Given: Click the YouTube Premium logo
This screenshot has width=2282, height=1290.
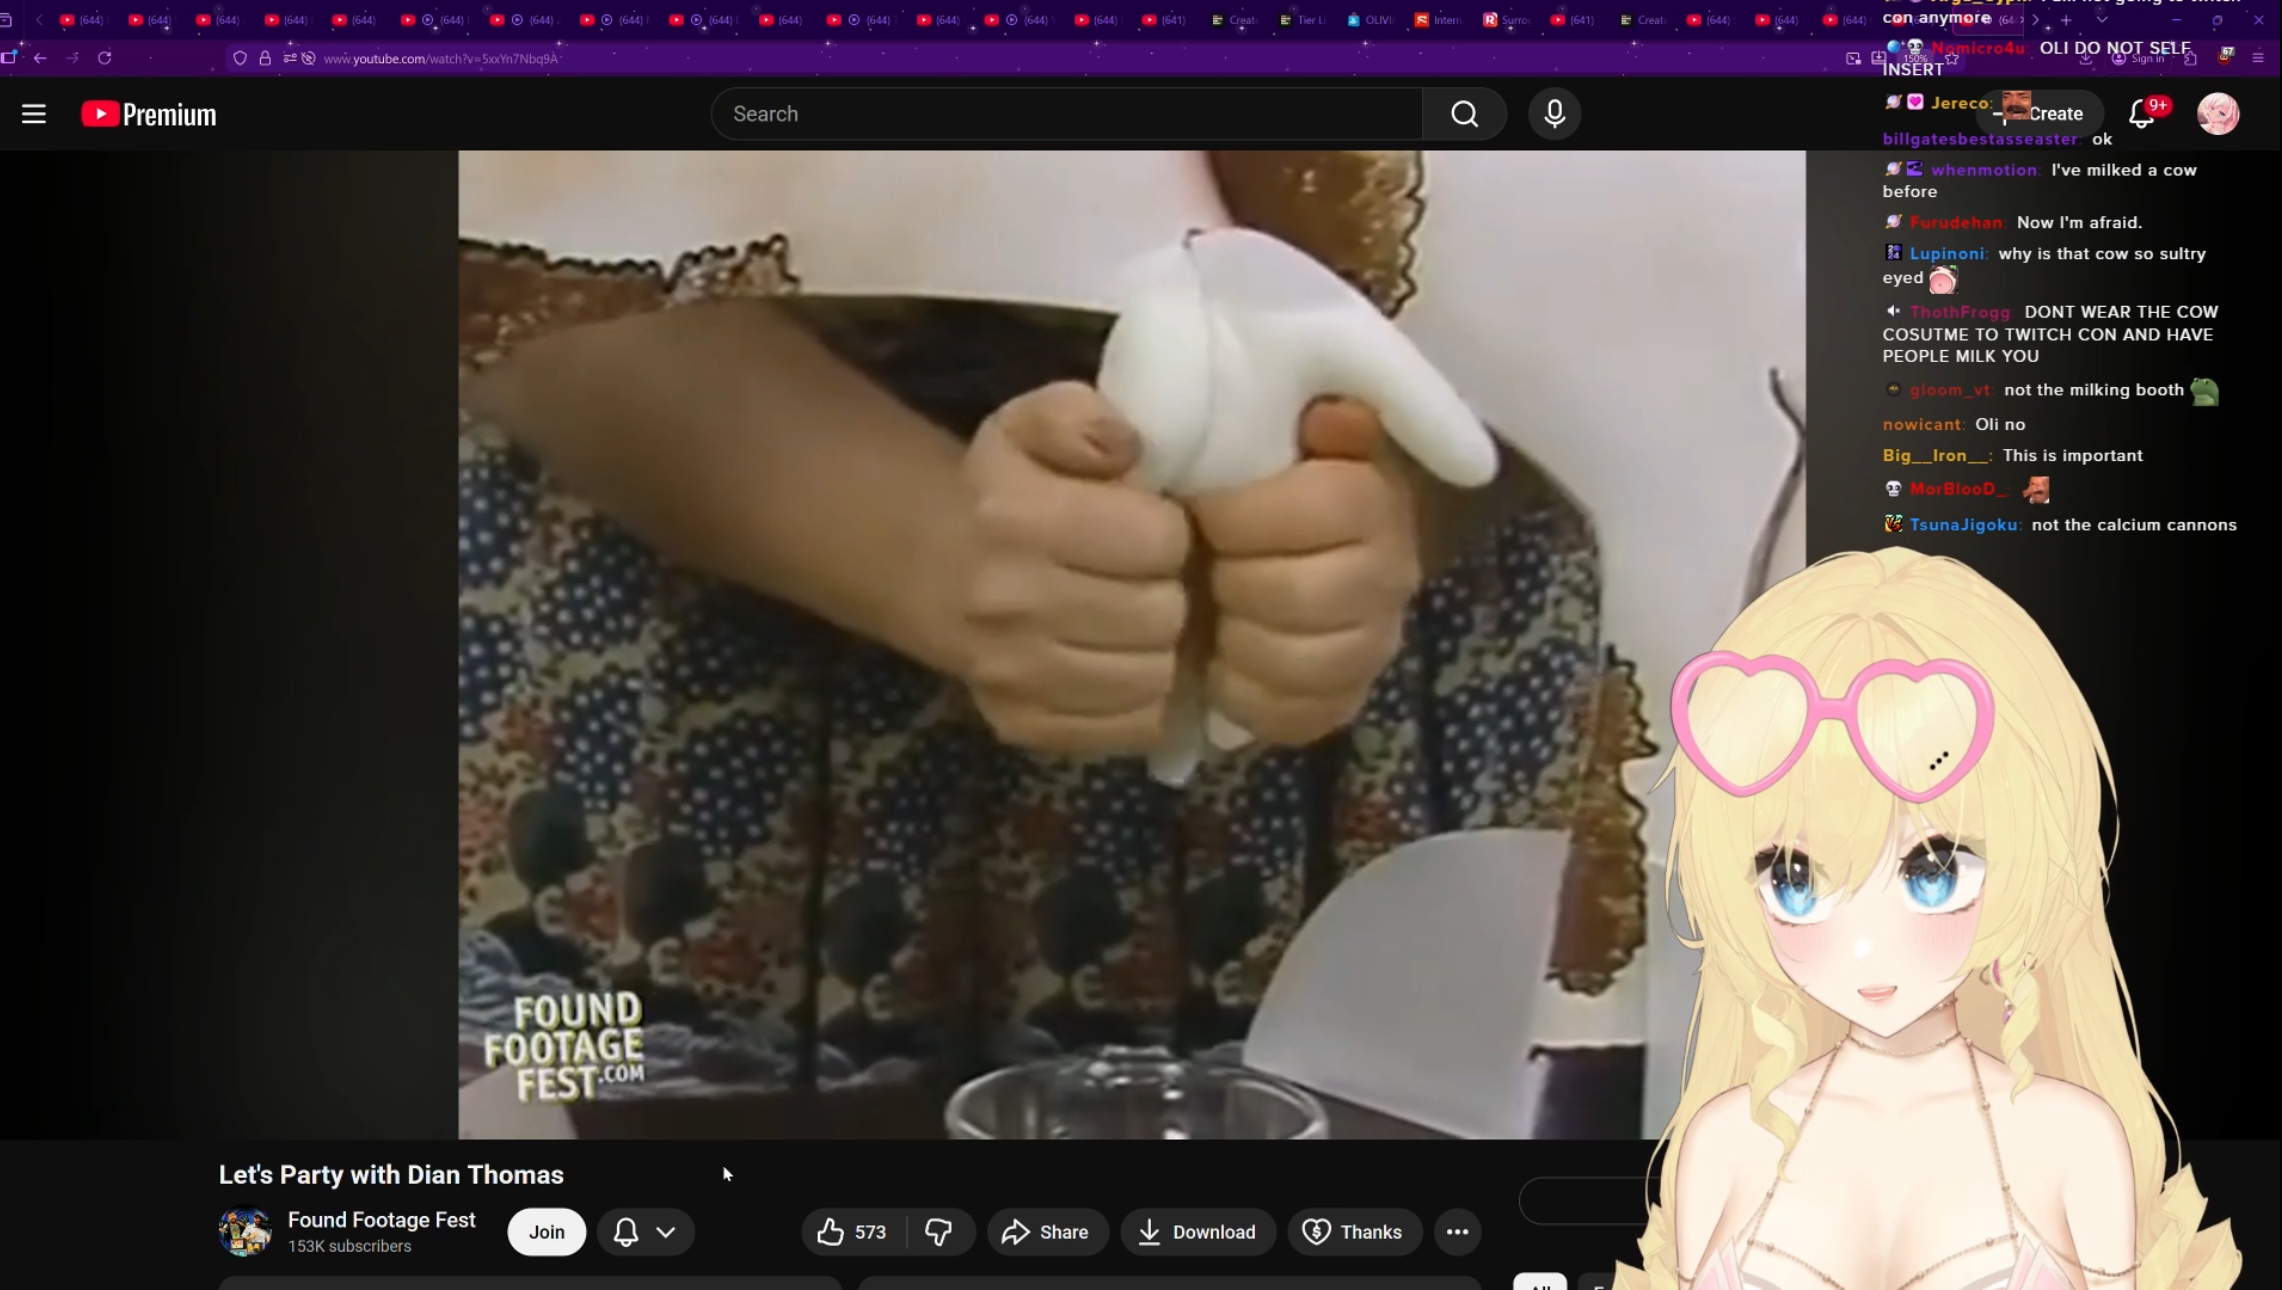Looking at the screenshot, I should click(149, 114).
